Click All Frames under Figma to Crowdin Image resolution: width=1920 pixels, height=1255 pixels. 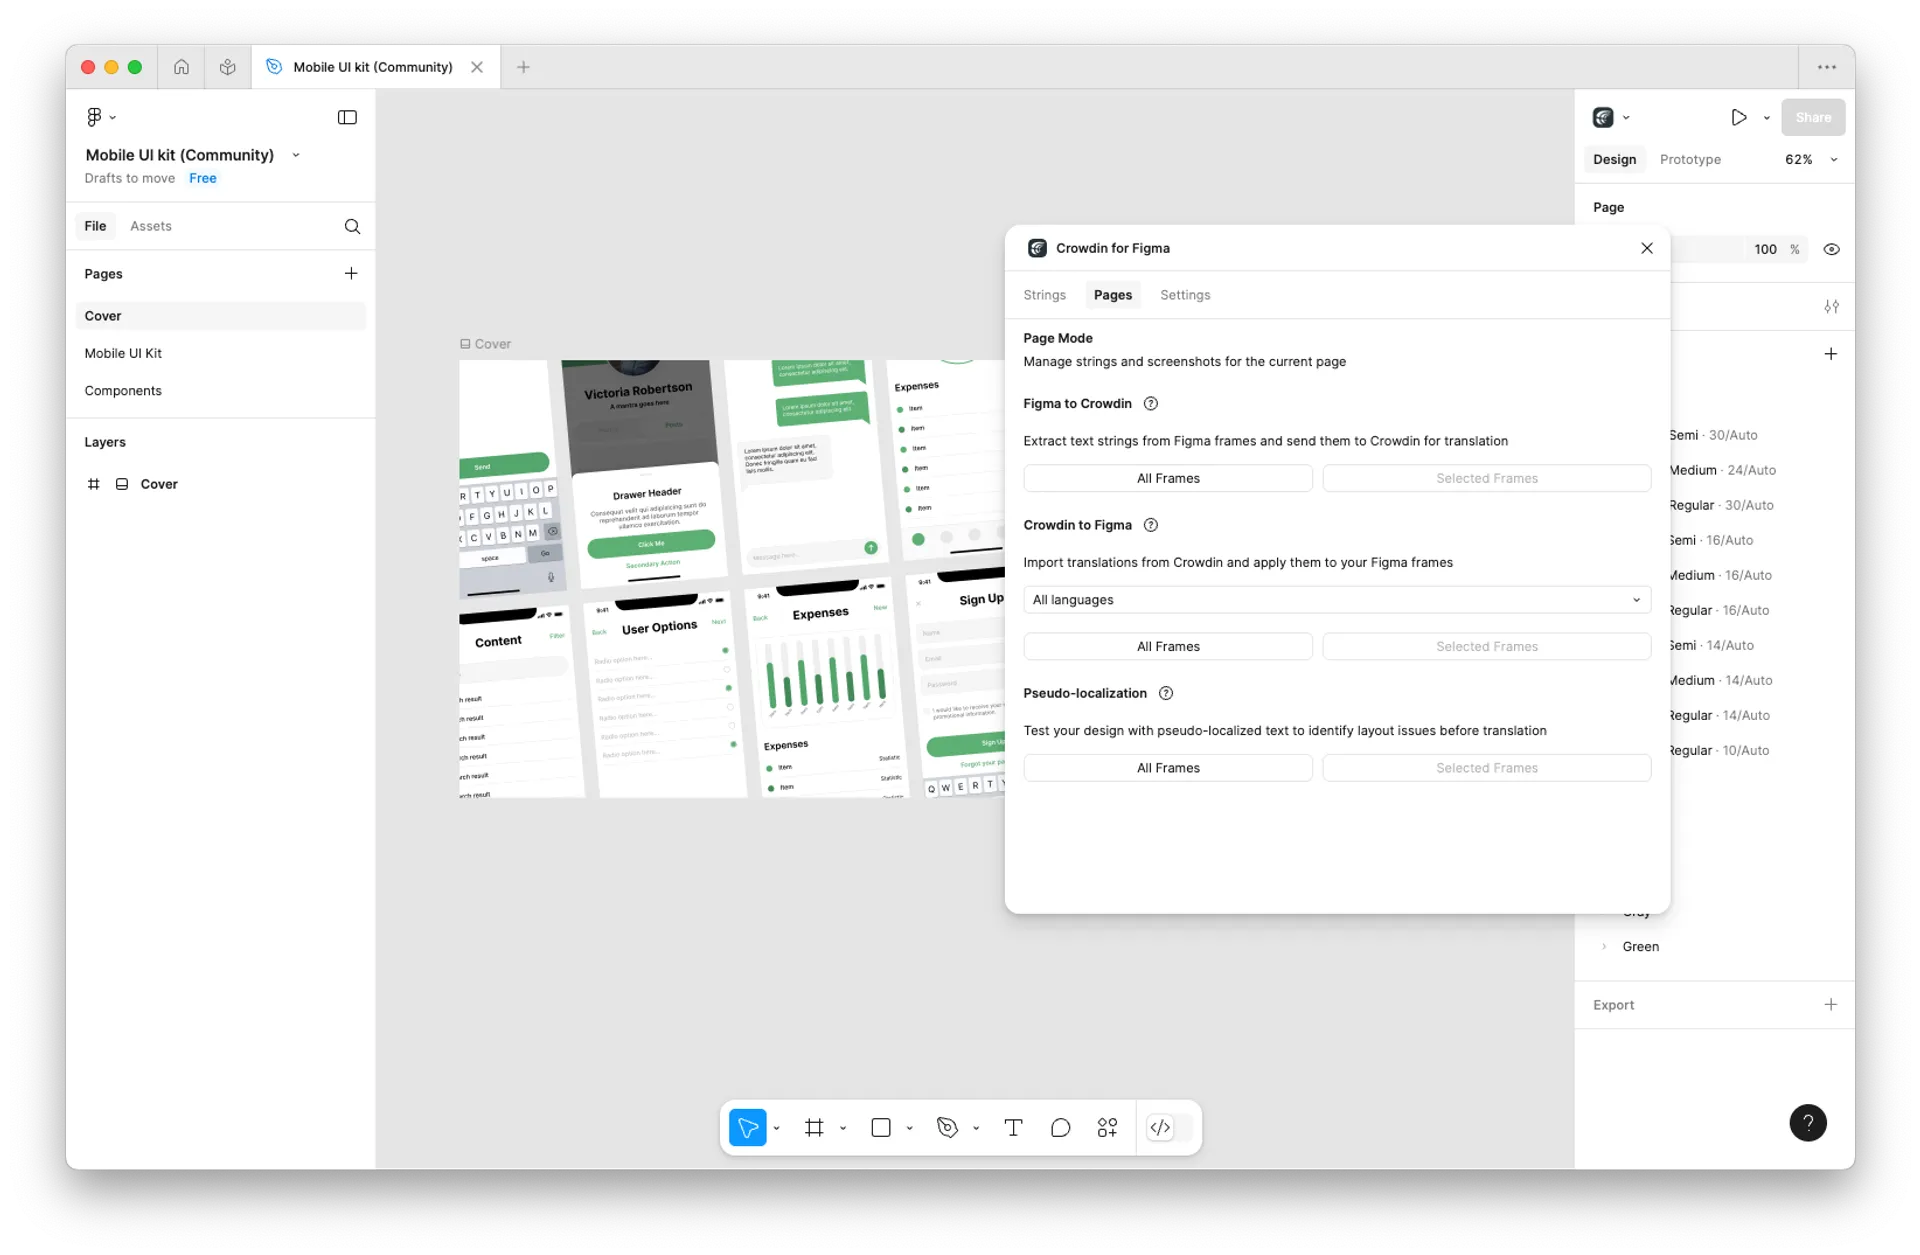coord(1167,479)
